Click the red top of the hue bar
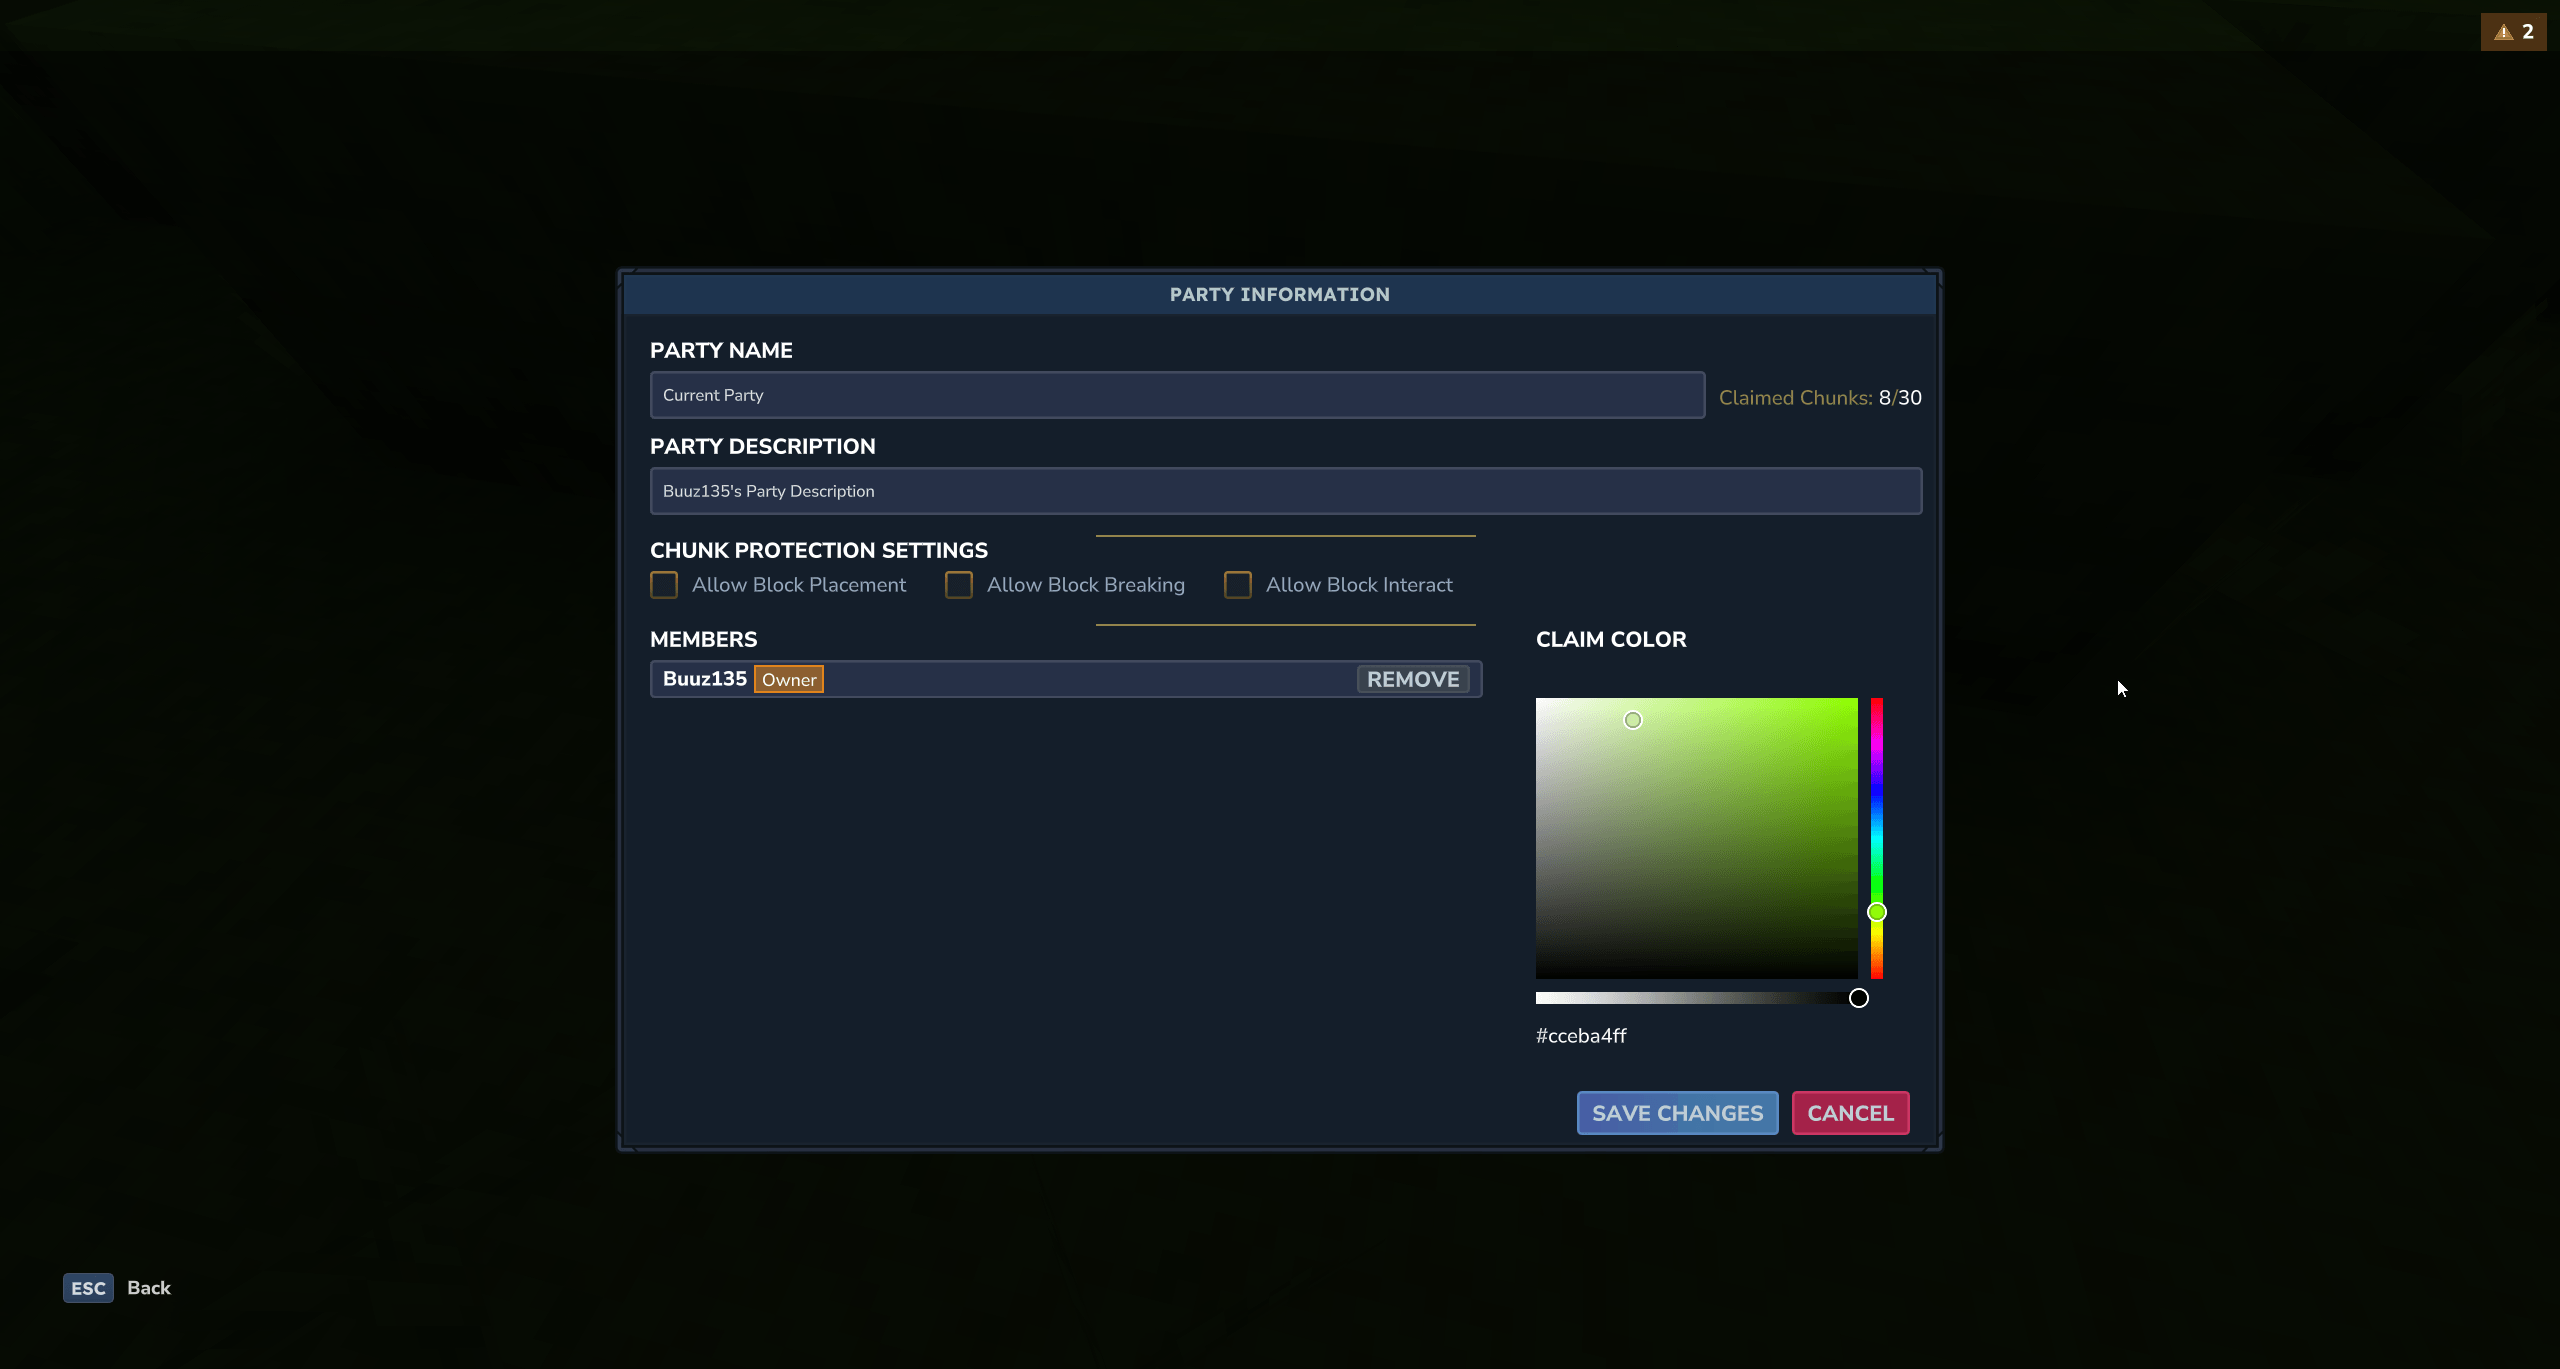This screenshot has height=1369, width=2560. point(1877,704)
